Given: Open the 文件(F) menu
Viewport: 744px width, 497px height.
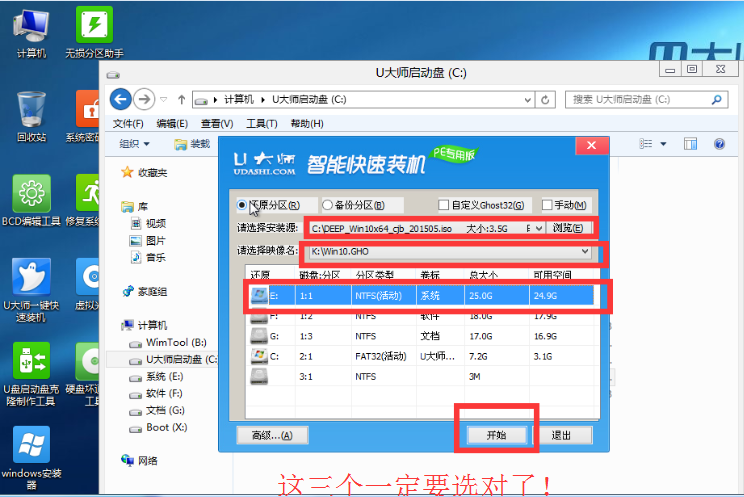Looking at the screenshot, I should pyautogui.click(x=128, y=123).
